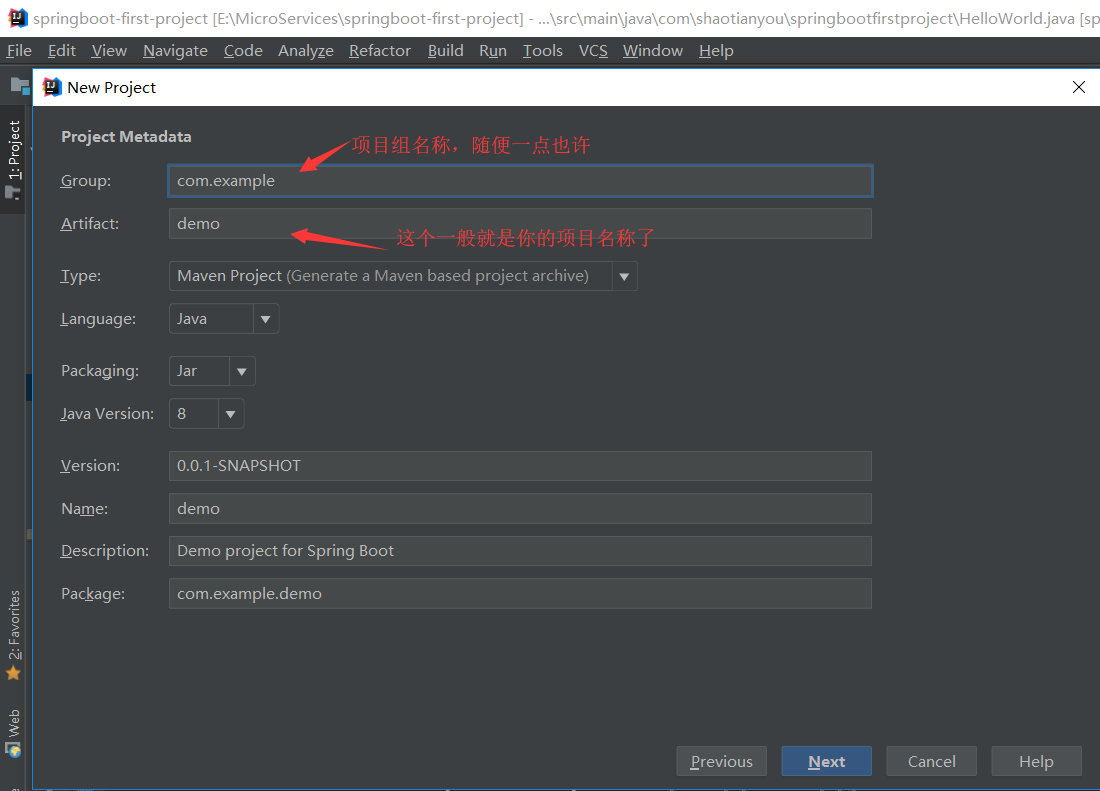Click the Group: label
Viewport: 1100px width, 791px height.
click(86, 181)
